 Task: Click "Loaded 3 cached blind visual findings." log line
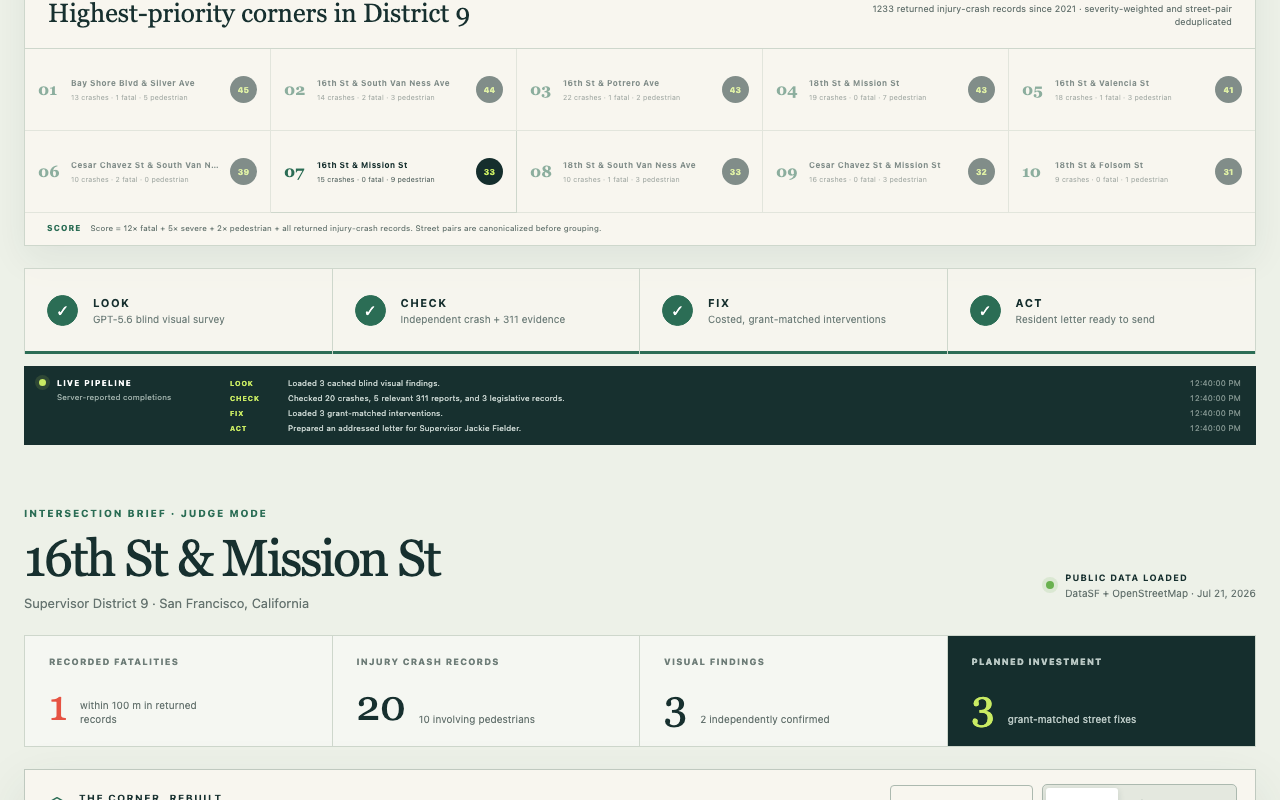(x=363, y=383)
